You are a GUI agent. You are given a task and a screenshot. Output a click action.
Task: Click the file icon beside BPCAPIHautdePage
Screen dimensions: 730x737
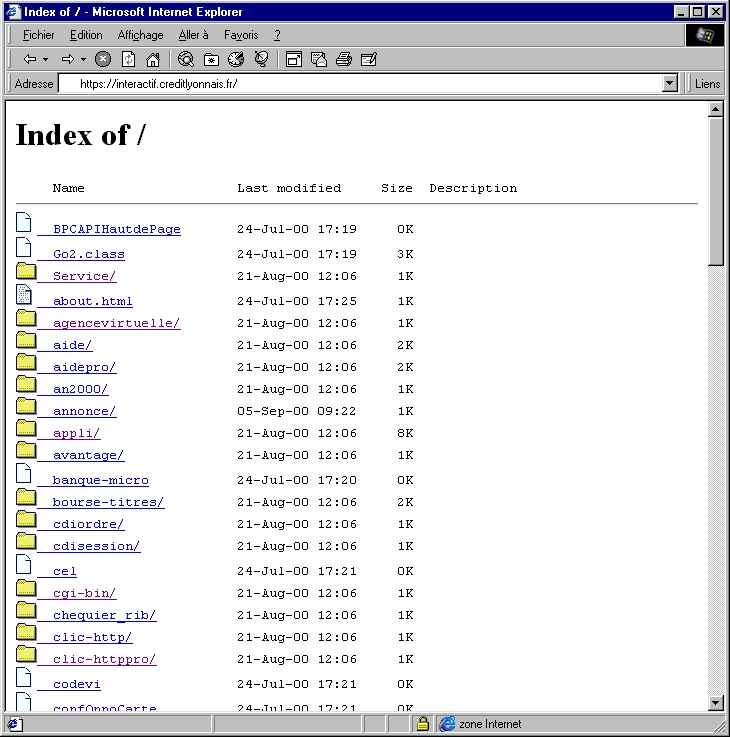(x=24, y=222)
